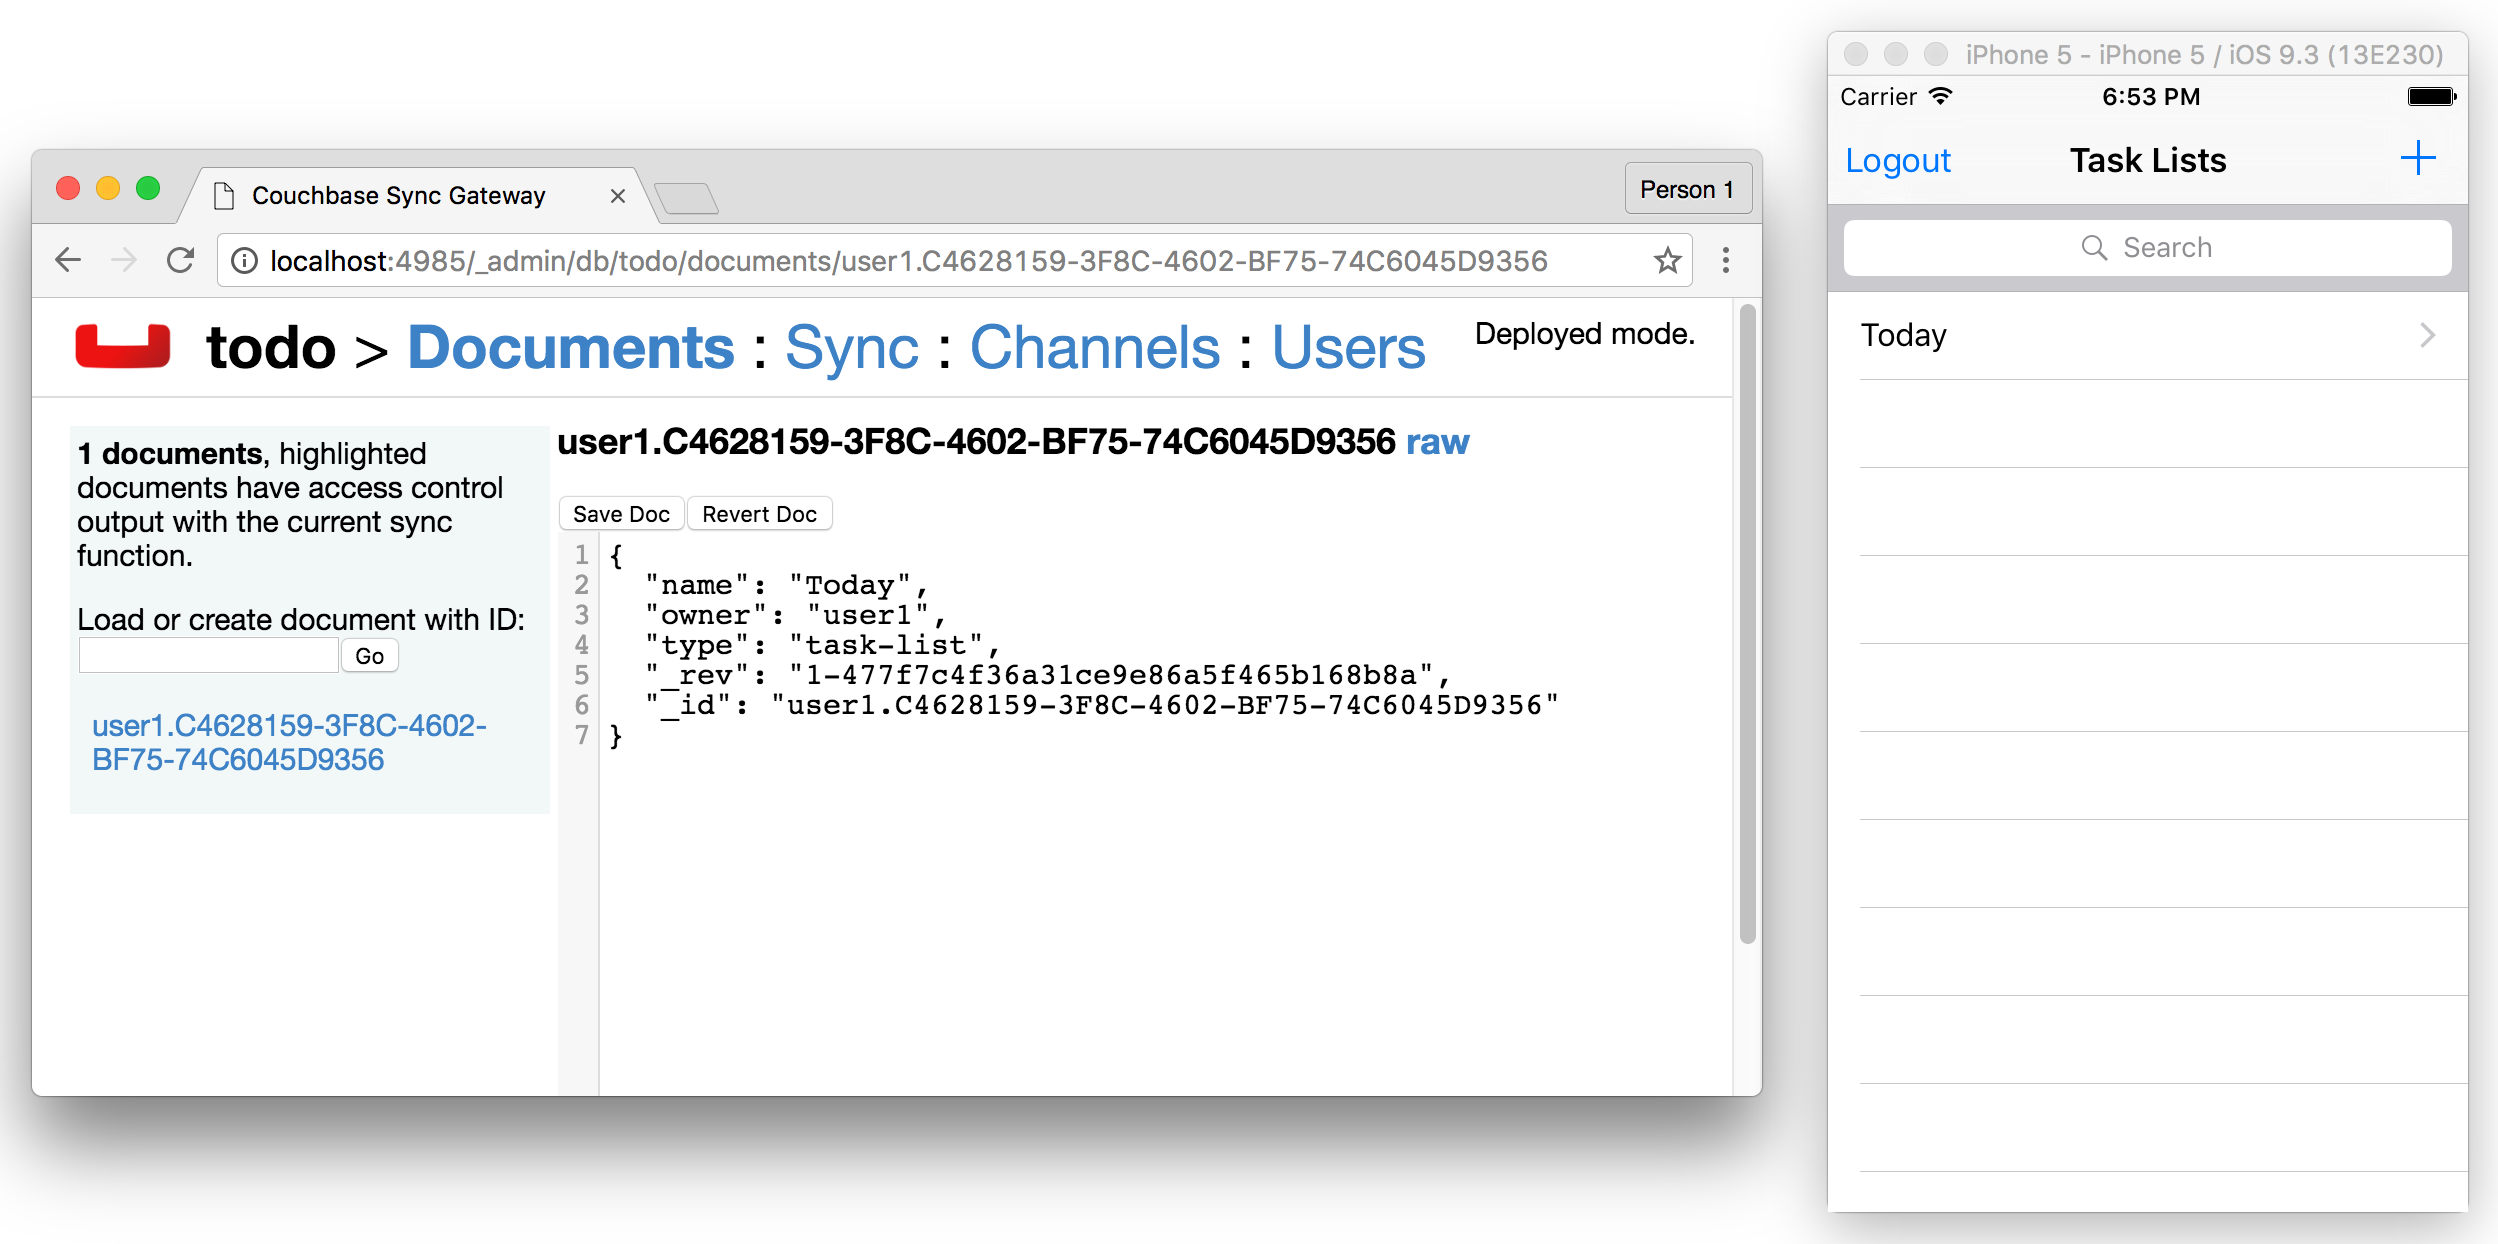The width and height of the screenshot is (2498, 1244).
Task: Click the page's vertical scrollbar
Action: pyautogui.click(x=1747, y=620)
